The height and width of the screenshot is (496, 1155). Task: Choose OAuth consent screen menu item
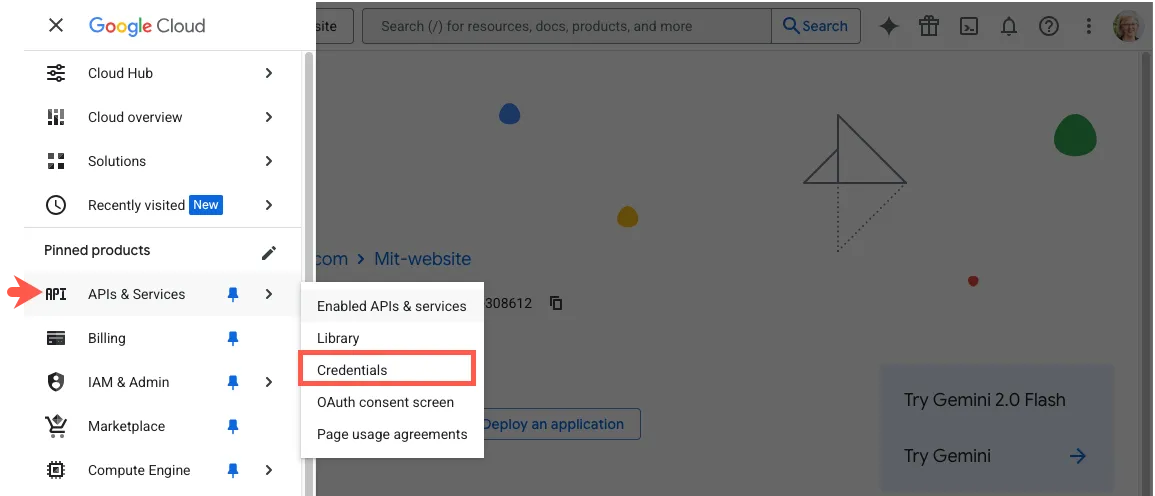[385, 402]
